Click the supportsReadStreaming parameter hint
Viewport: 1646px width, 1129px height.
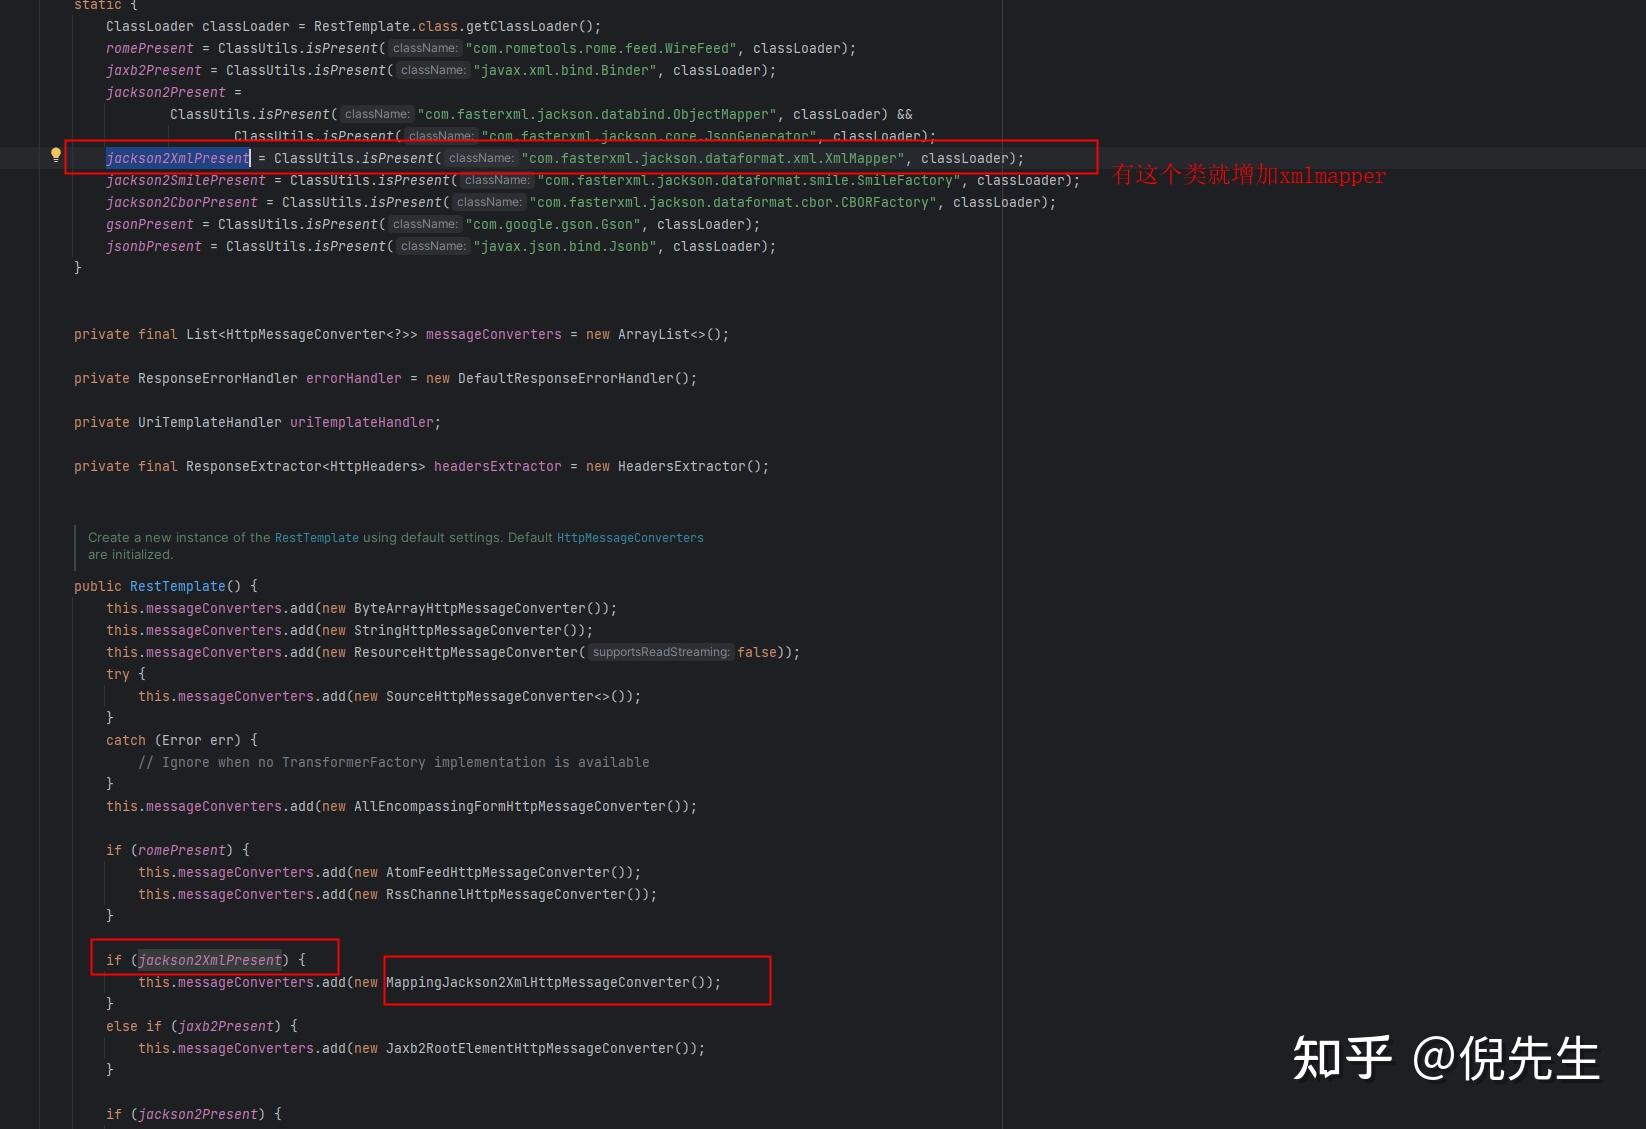tap(661, 652)
